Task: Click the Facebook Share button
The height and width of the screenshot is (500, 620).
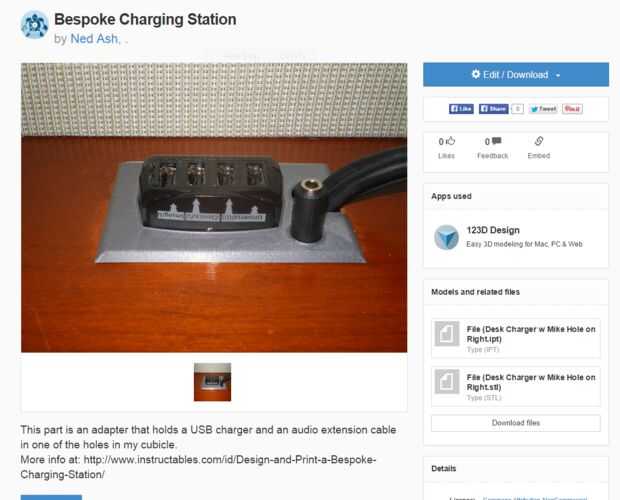Action: click(x=493, y=109)
